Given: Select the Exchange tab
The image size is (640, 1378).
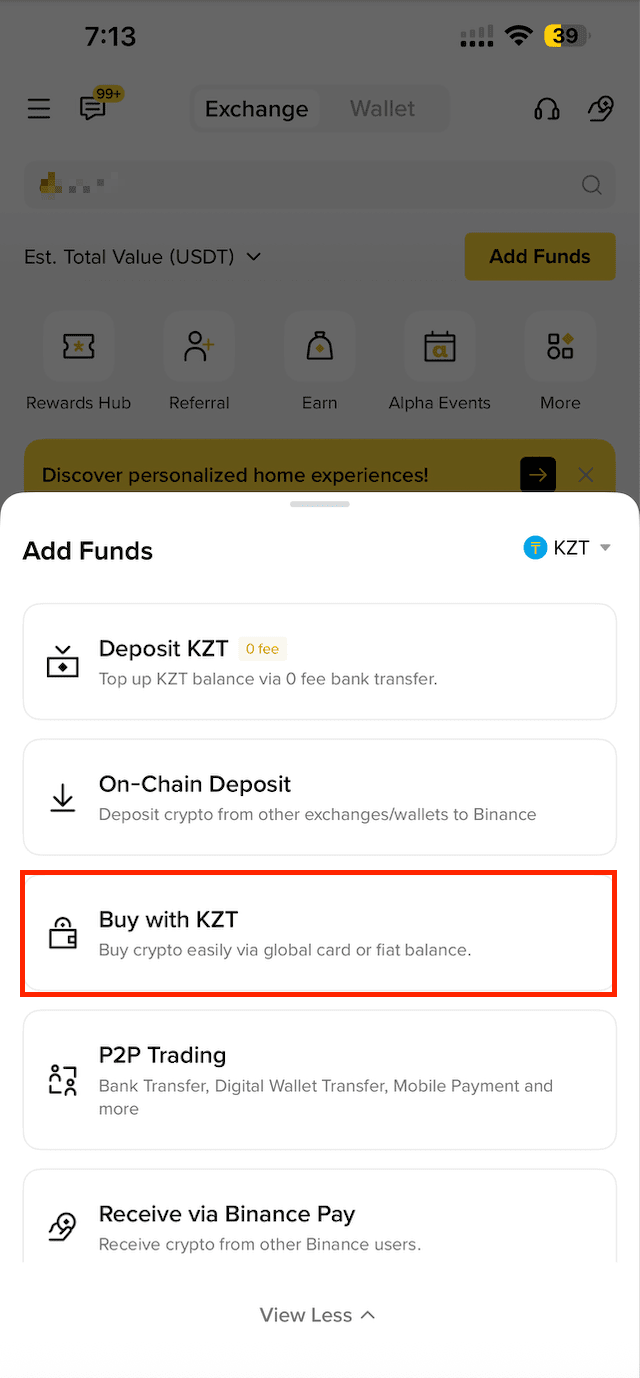Looking at the screenshot, I should pyautogui.click(x=256, y=109).
